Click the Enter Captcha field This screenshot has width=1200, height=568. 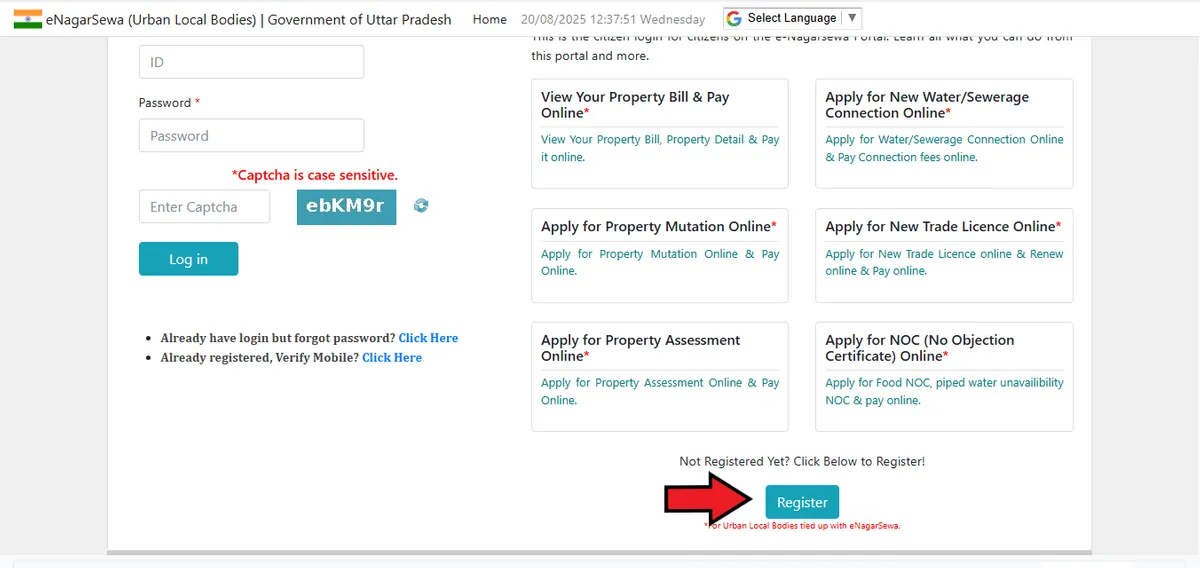coord(204,207)
